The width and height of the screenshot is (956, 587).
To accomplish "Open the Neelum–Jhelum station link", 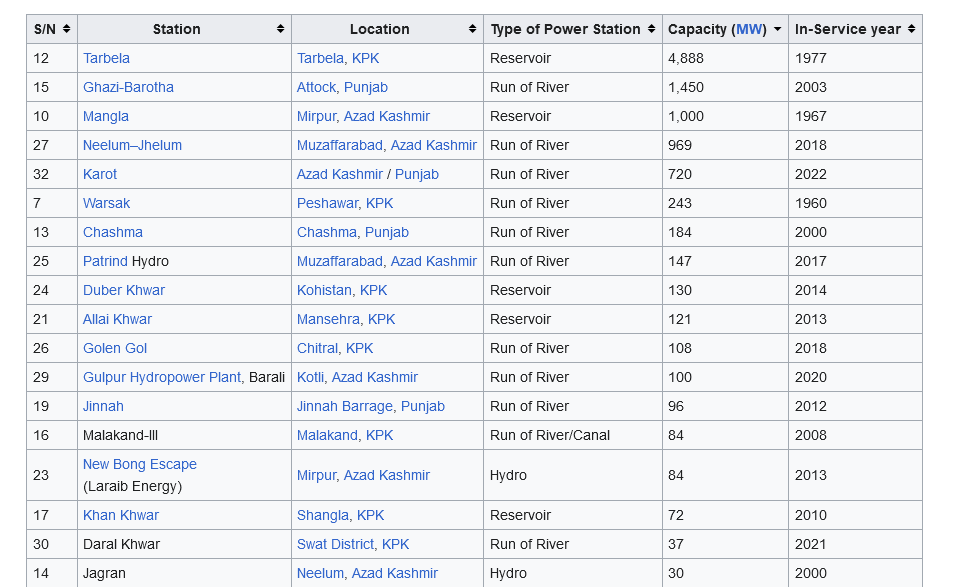I will tap(132, 145).
